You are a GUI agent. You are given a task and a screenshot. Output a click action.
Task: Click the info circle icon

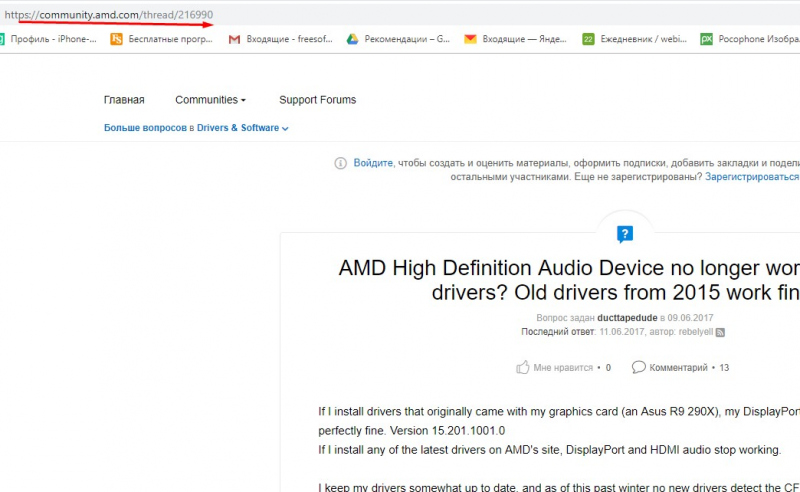point(340,163)
